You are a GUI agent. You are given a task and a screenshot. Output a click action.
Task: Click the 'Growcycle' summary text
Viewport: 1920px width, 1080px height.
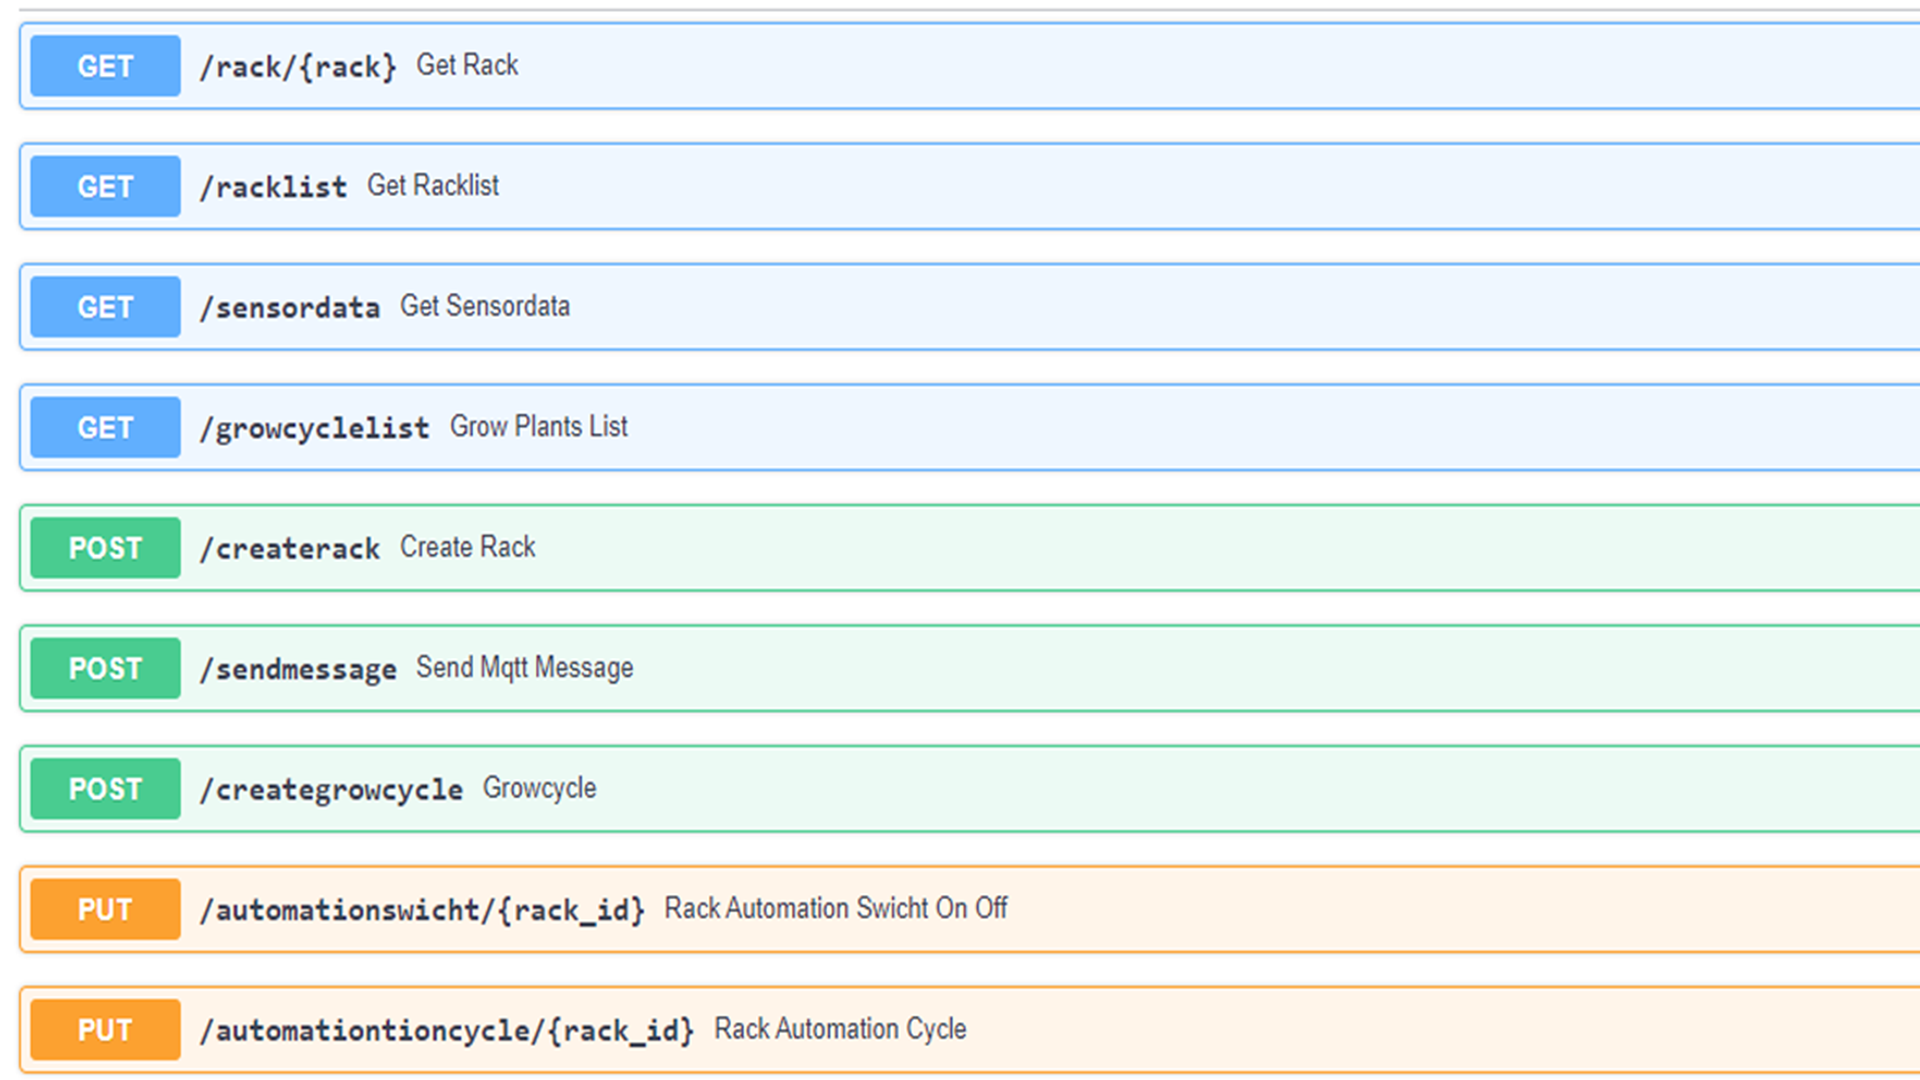pos(540,789)
